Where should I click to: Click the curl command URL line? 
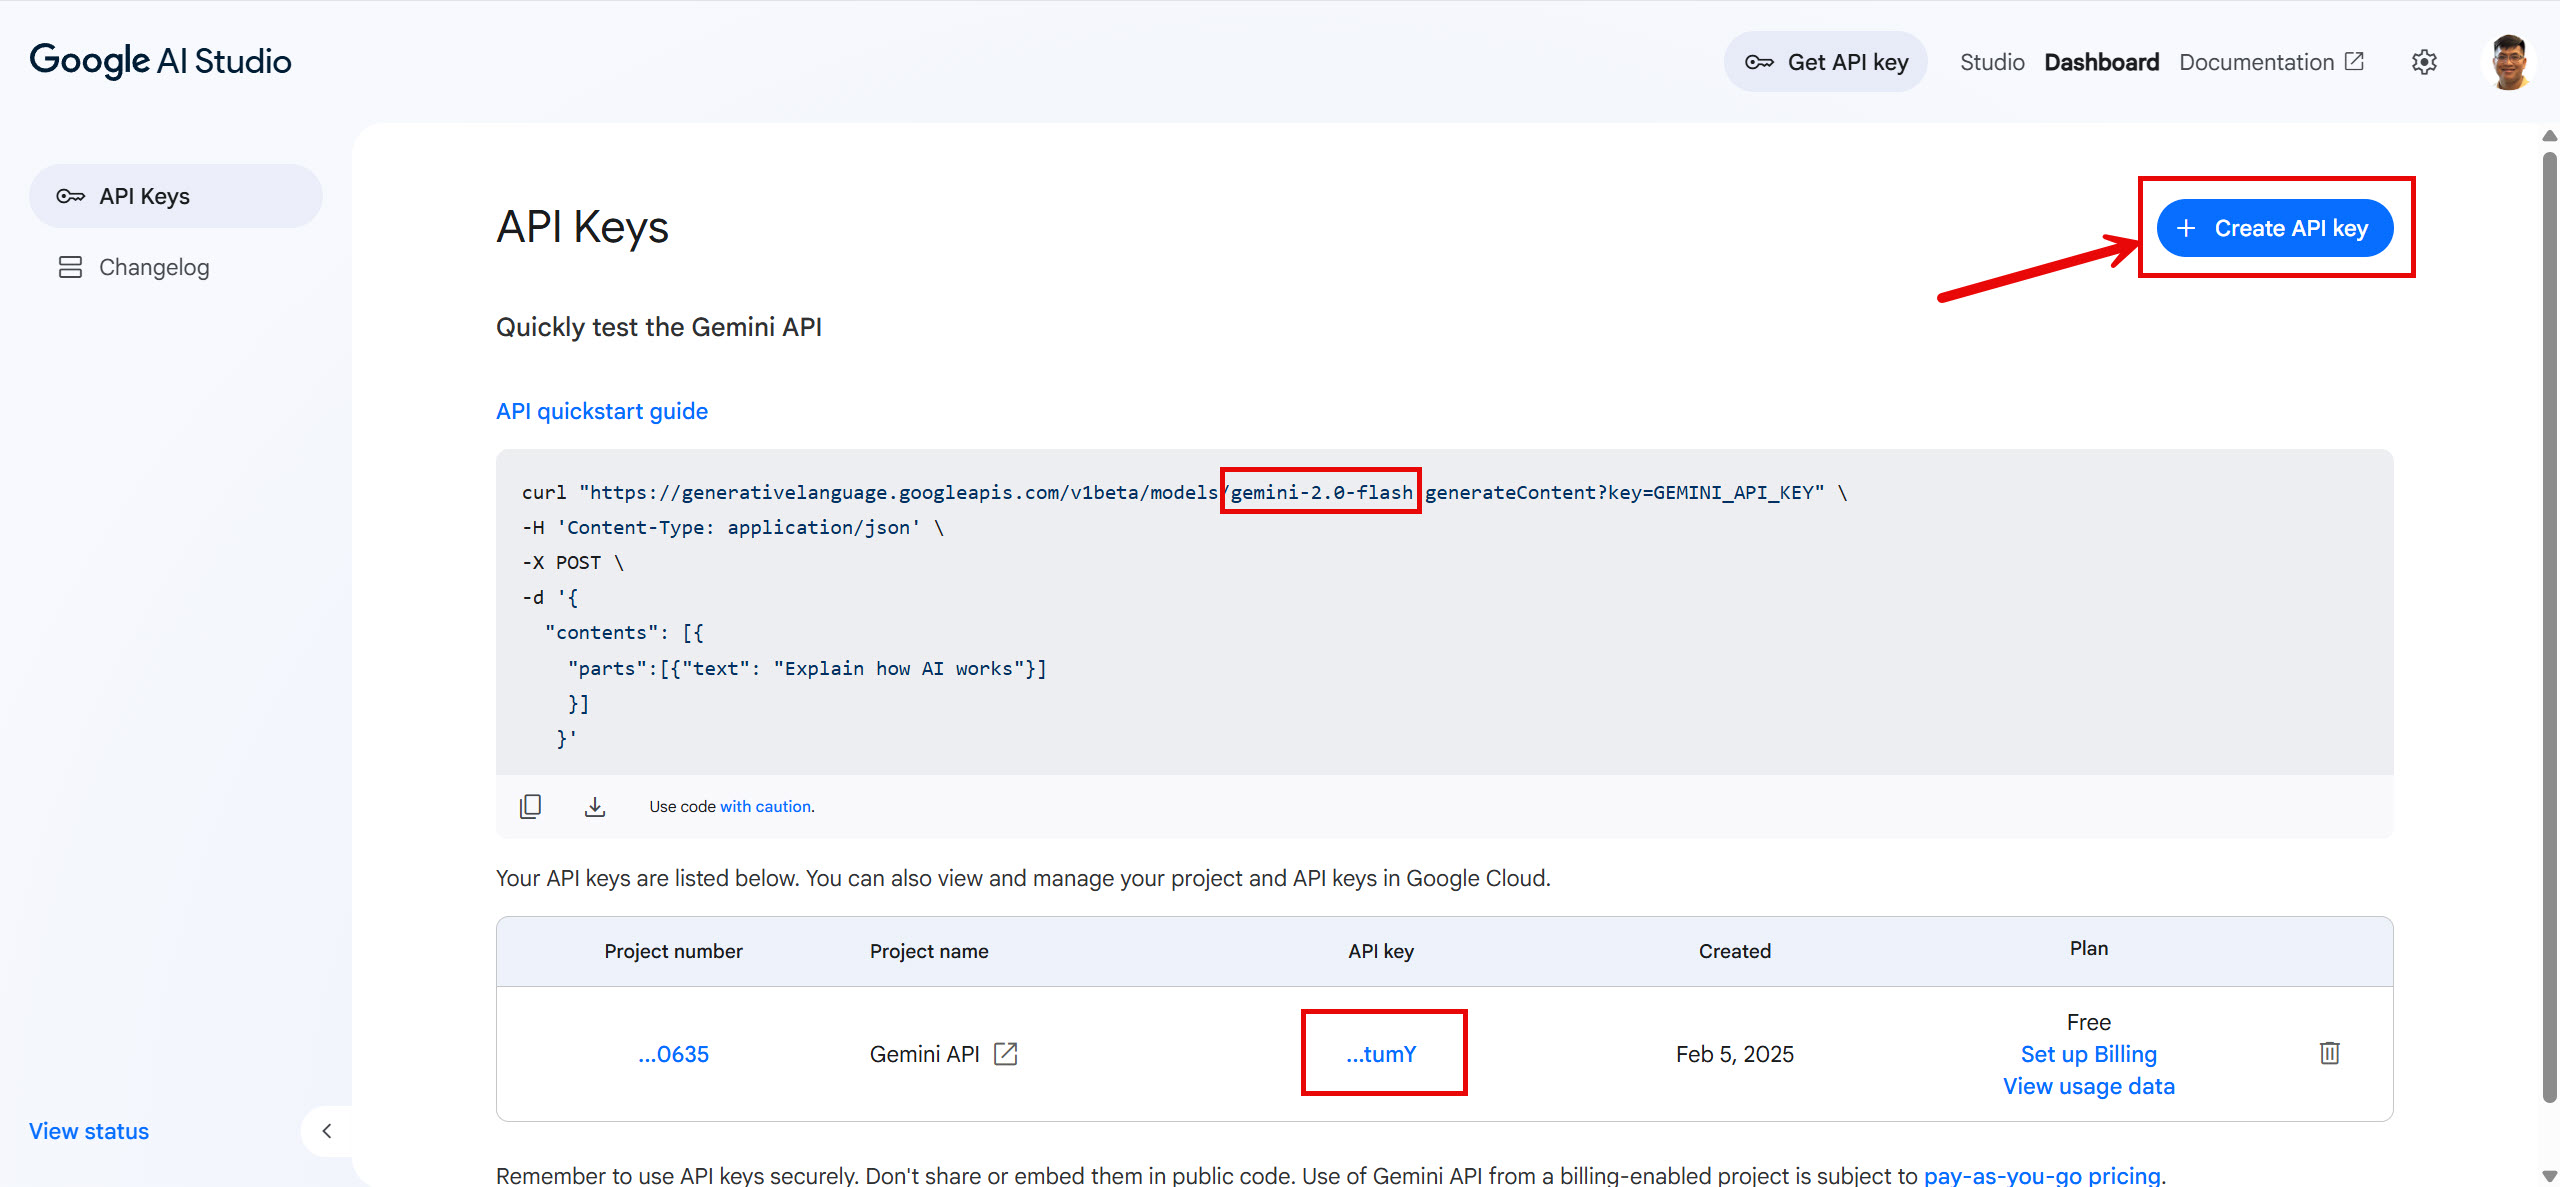tap(1185, 492)
